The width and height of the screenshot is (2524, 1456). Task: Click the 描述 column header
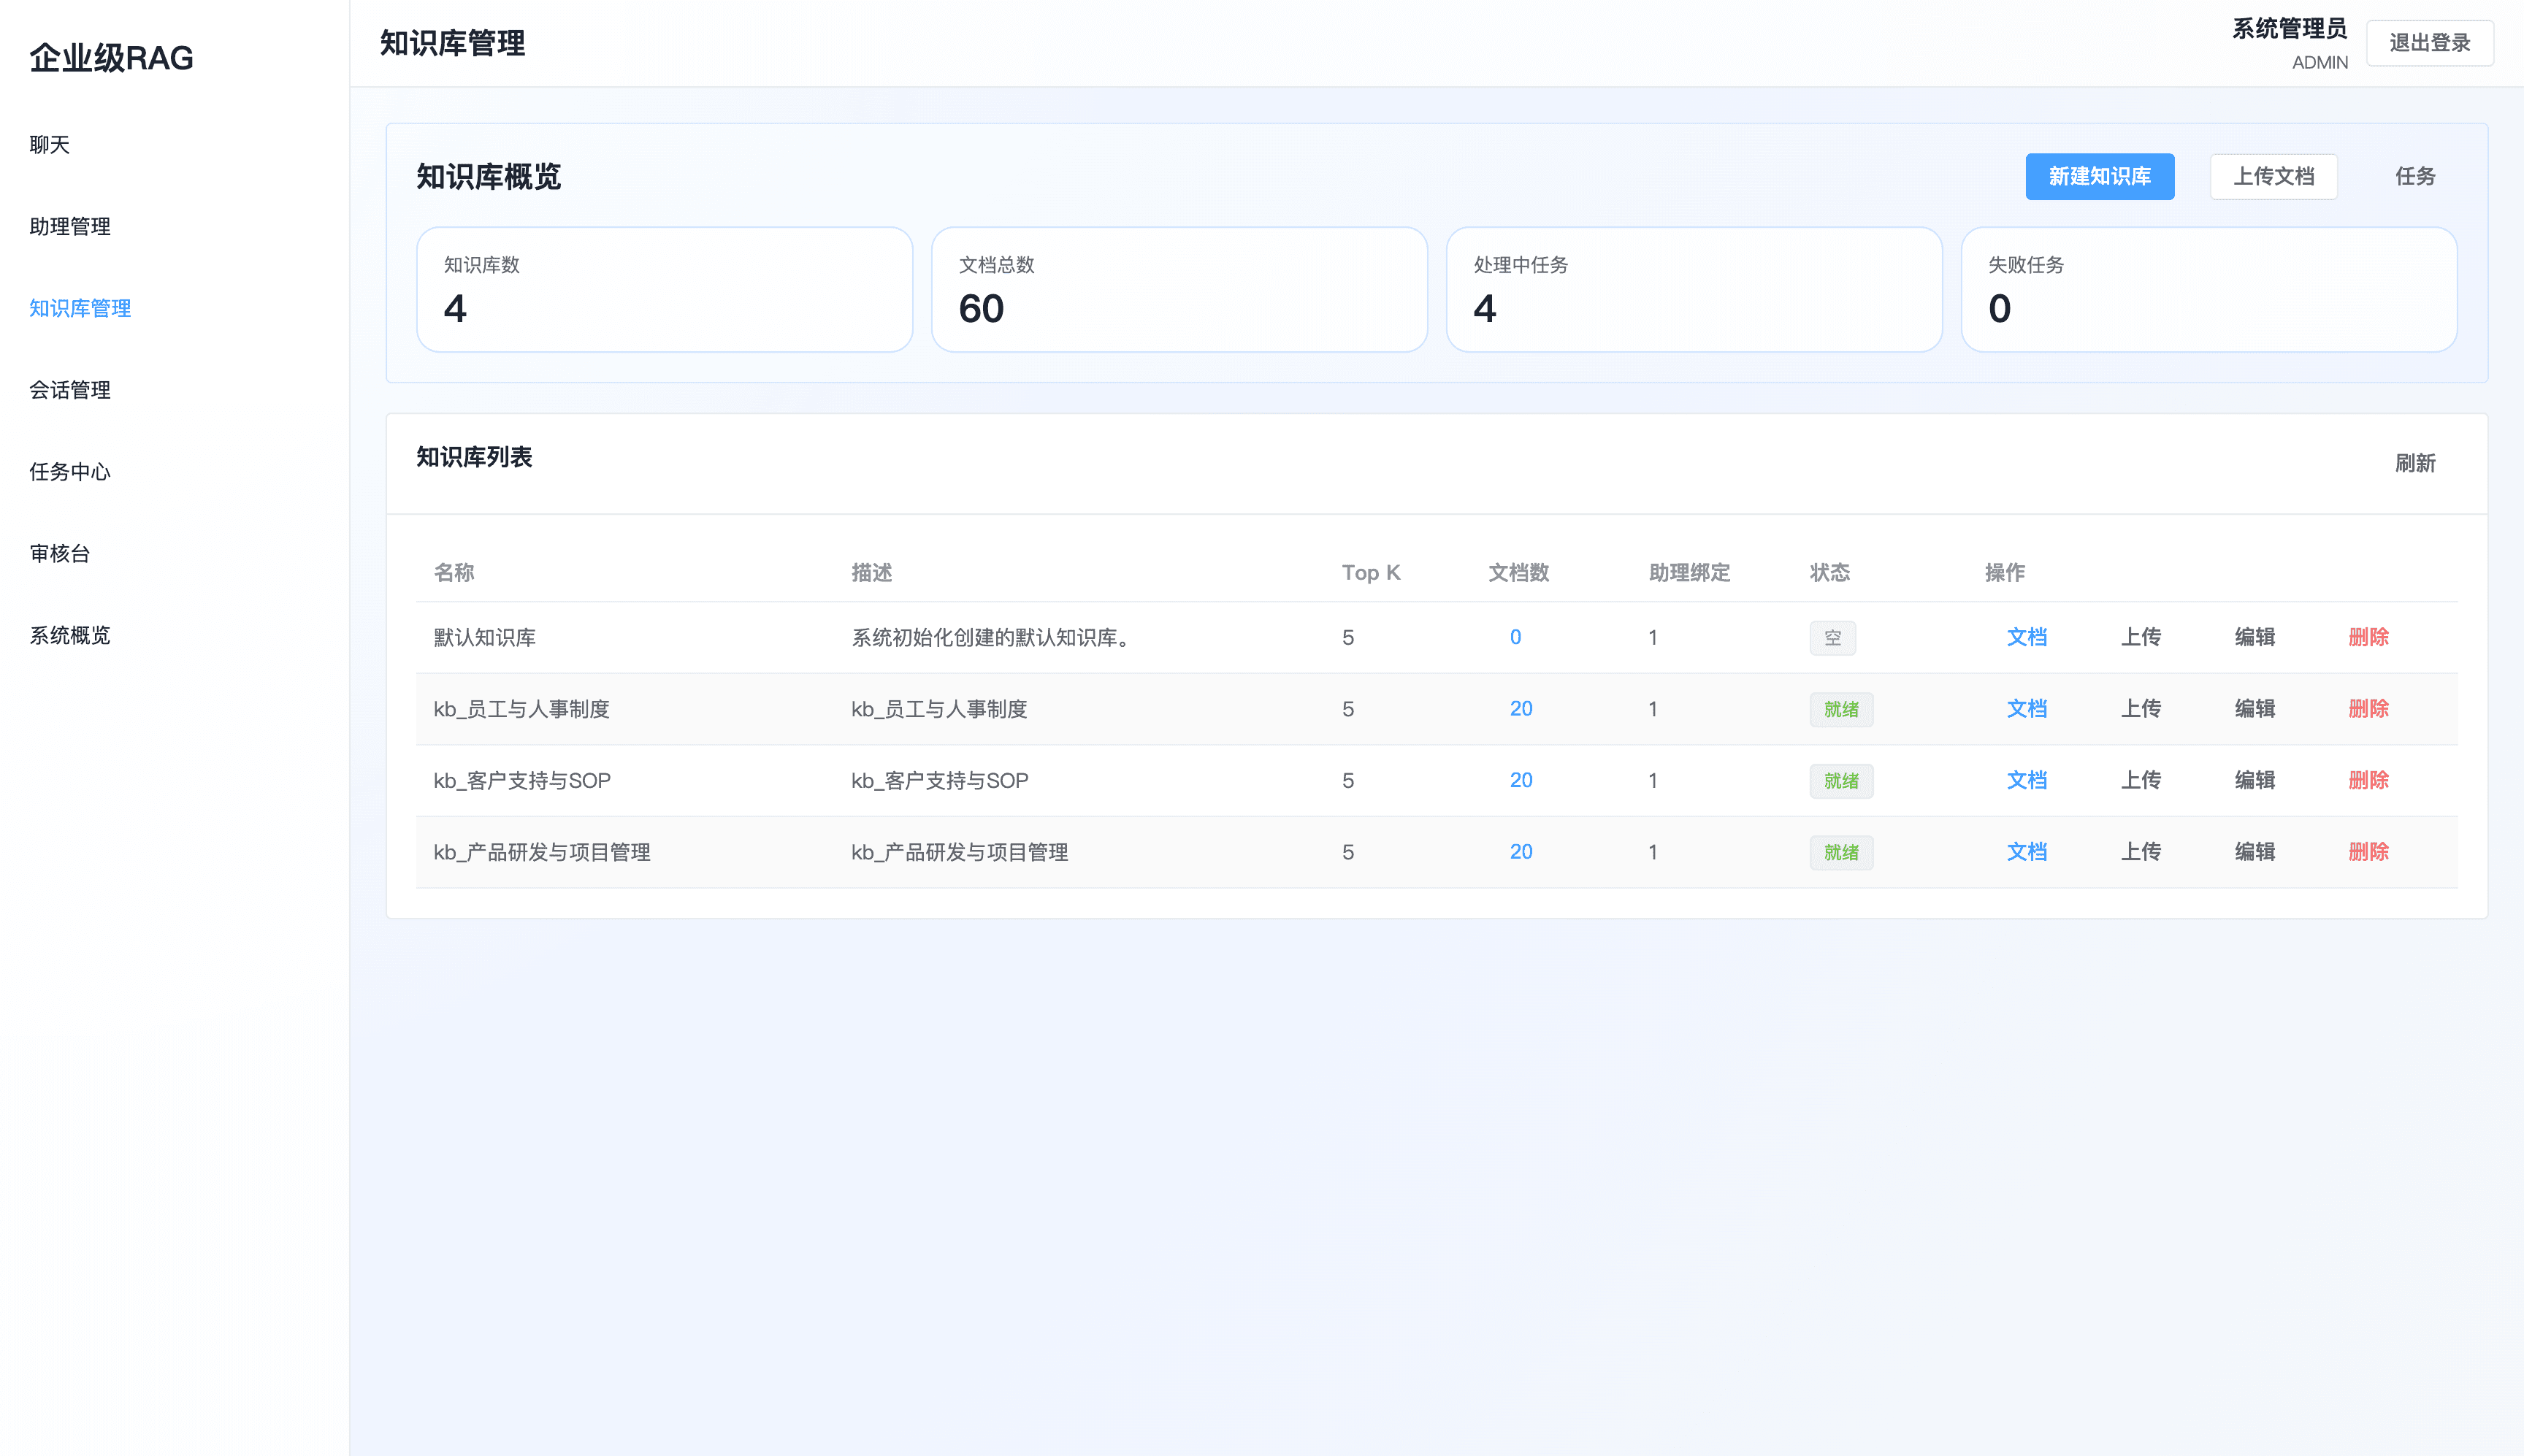[x=871, y=572]
